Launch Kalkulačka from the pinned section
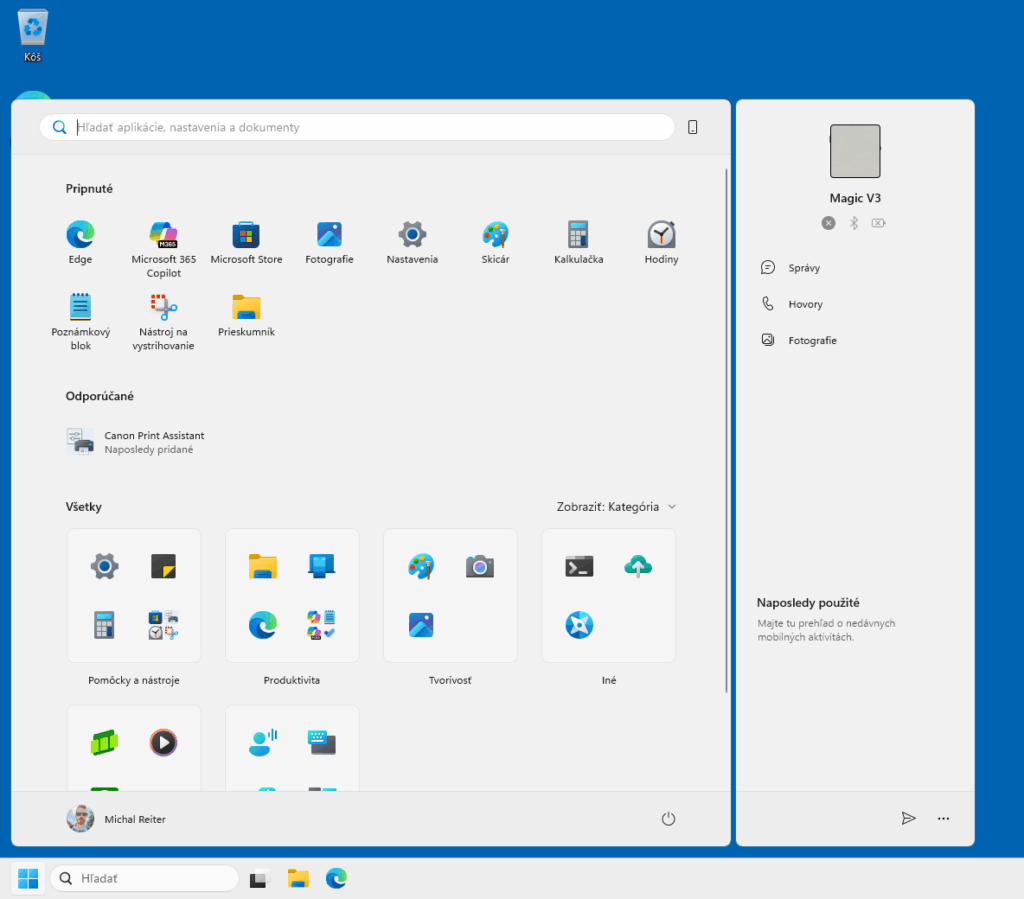 578,240
